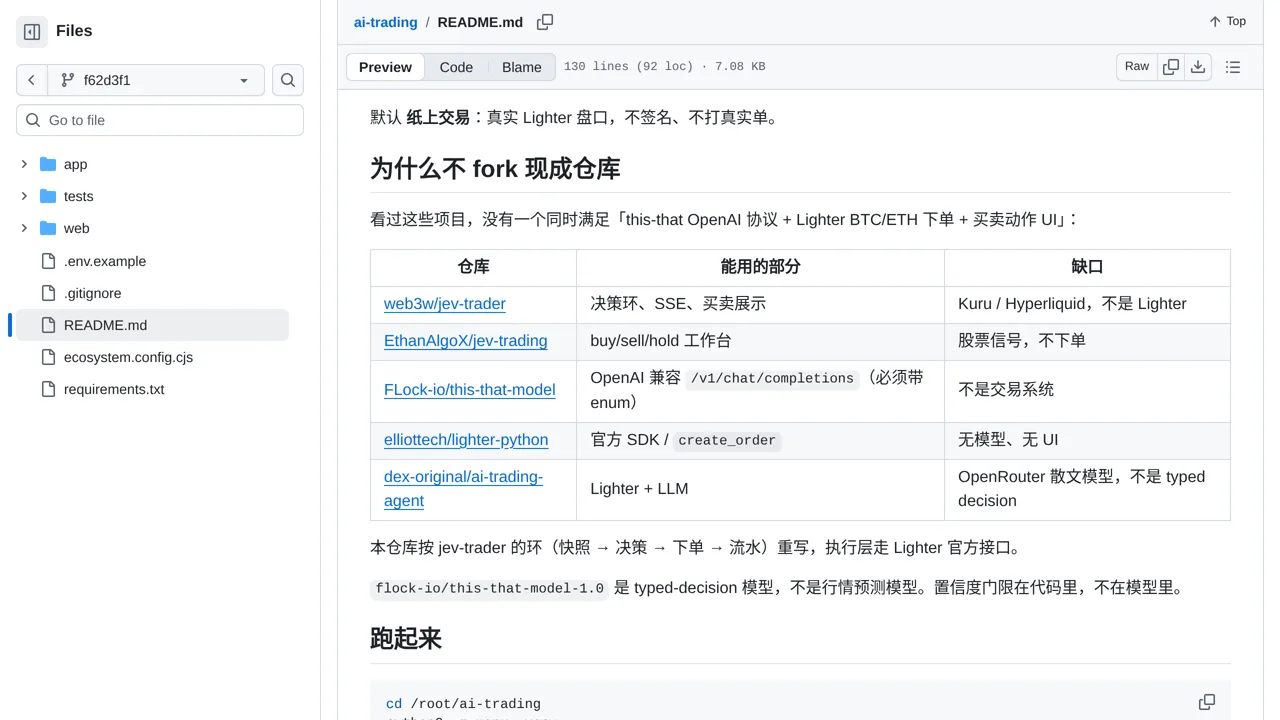Click the /v1/chat/completions inline code
1280x720 pixels.
[772, 379]
